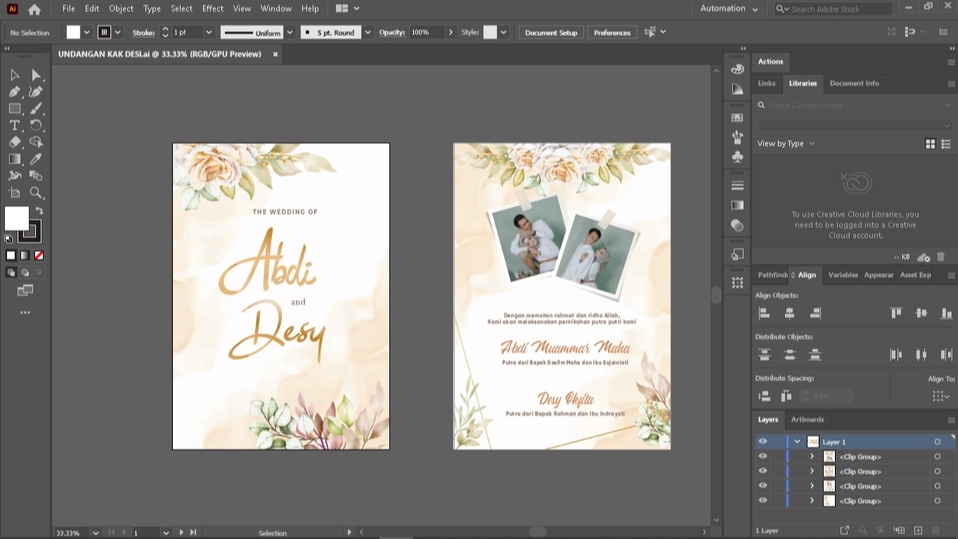
Task: Toggle visibility of the first Clip Group
Action: click(763, 456)
